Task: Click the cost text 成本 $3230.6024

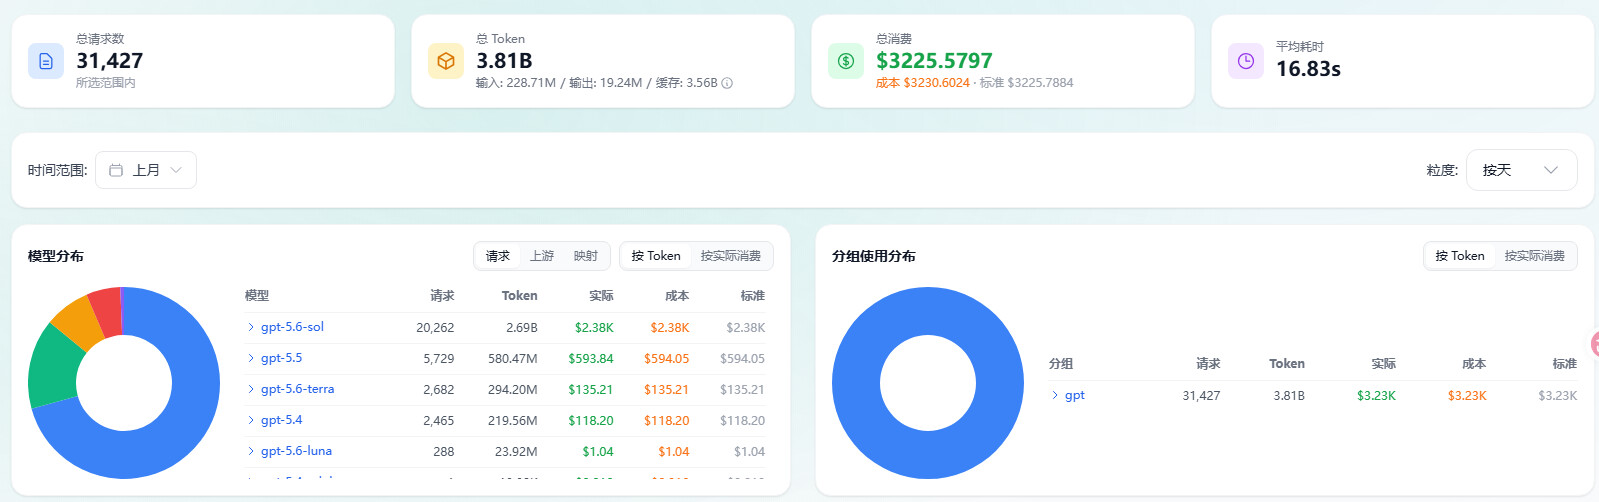Action: click(x=923, y=83)
